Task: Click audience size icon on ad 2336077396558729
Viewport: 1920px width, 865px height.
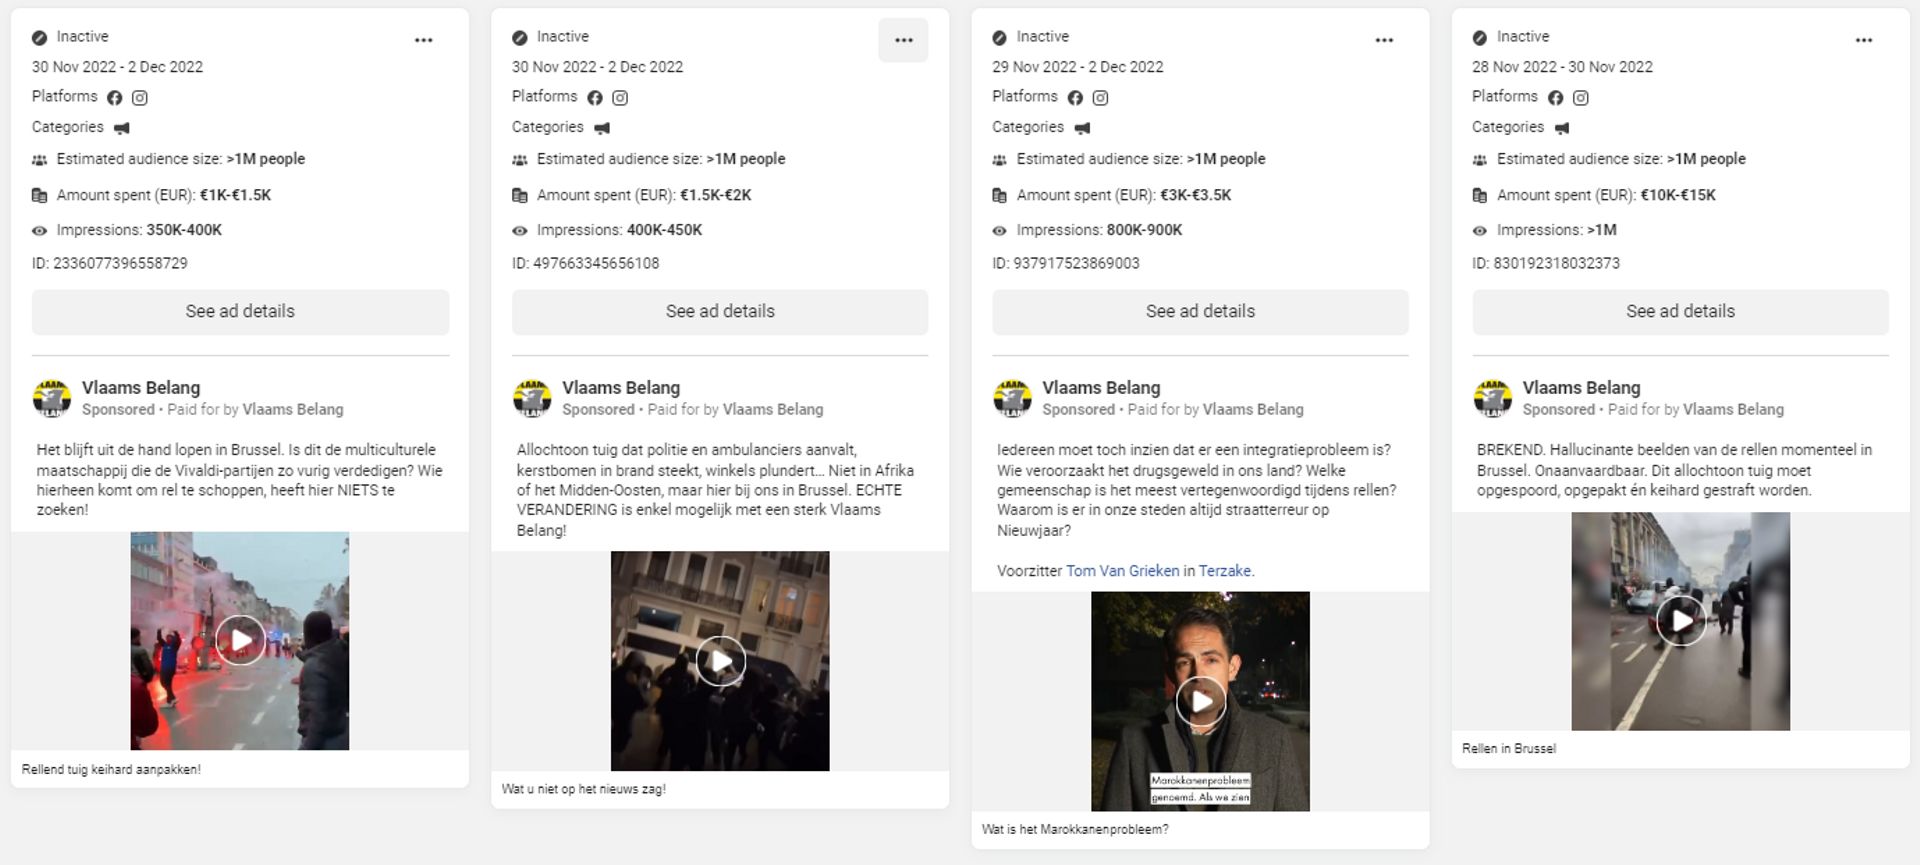Action: (x=39, y=160)
